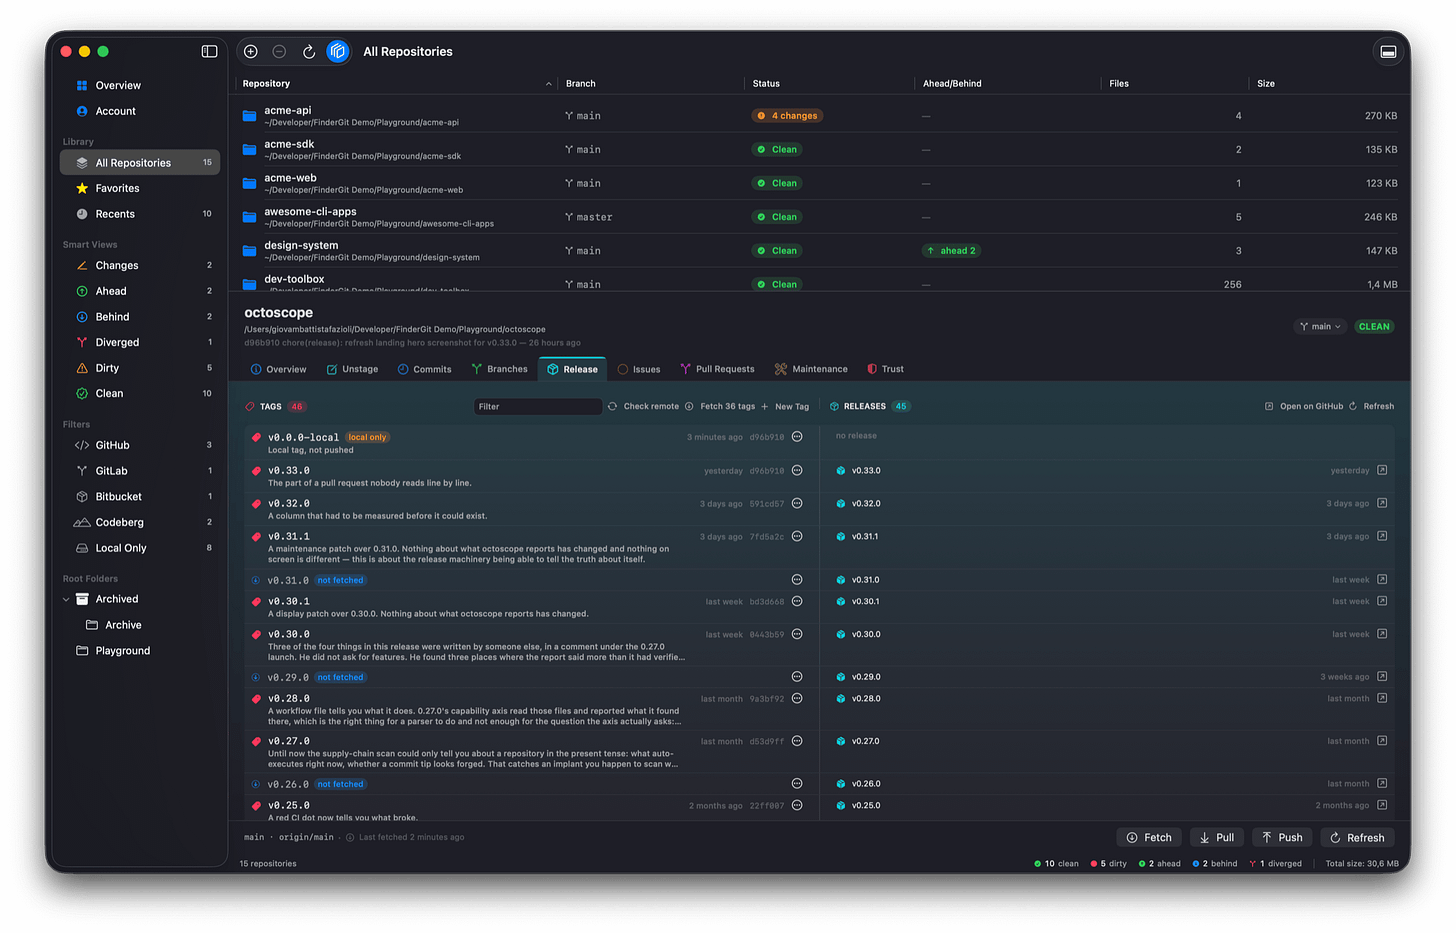Image resolution: width=1456 pixels, height=933 pixels.
Task: Open more options for tag v0.0.0-local
Action: pyautogui.click(x=797, y=437)
